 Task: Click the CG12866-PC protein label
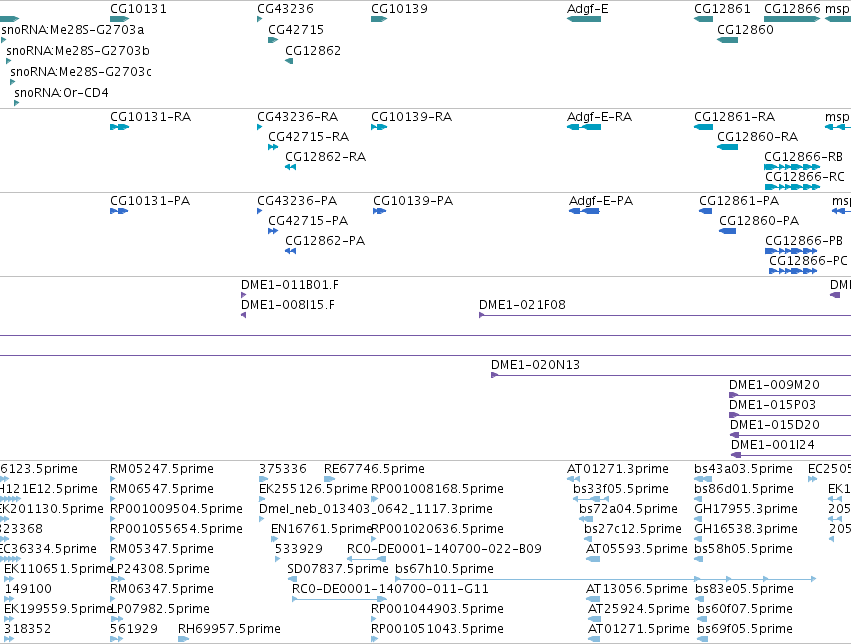(x=808, y=261)
